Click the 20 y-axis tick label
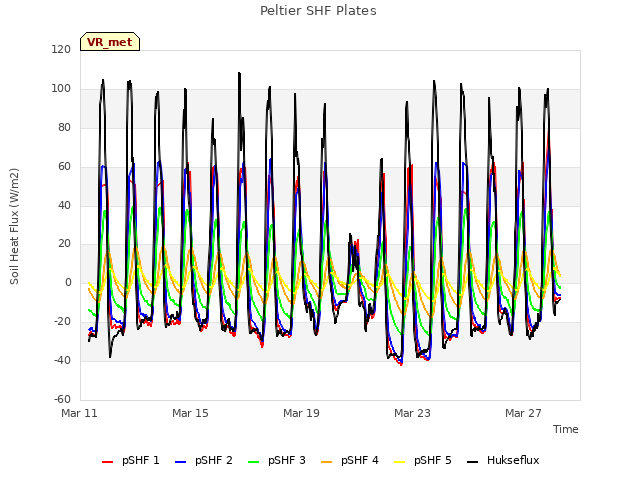 coord(64,244)
